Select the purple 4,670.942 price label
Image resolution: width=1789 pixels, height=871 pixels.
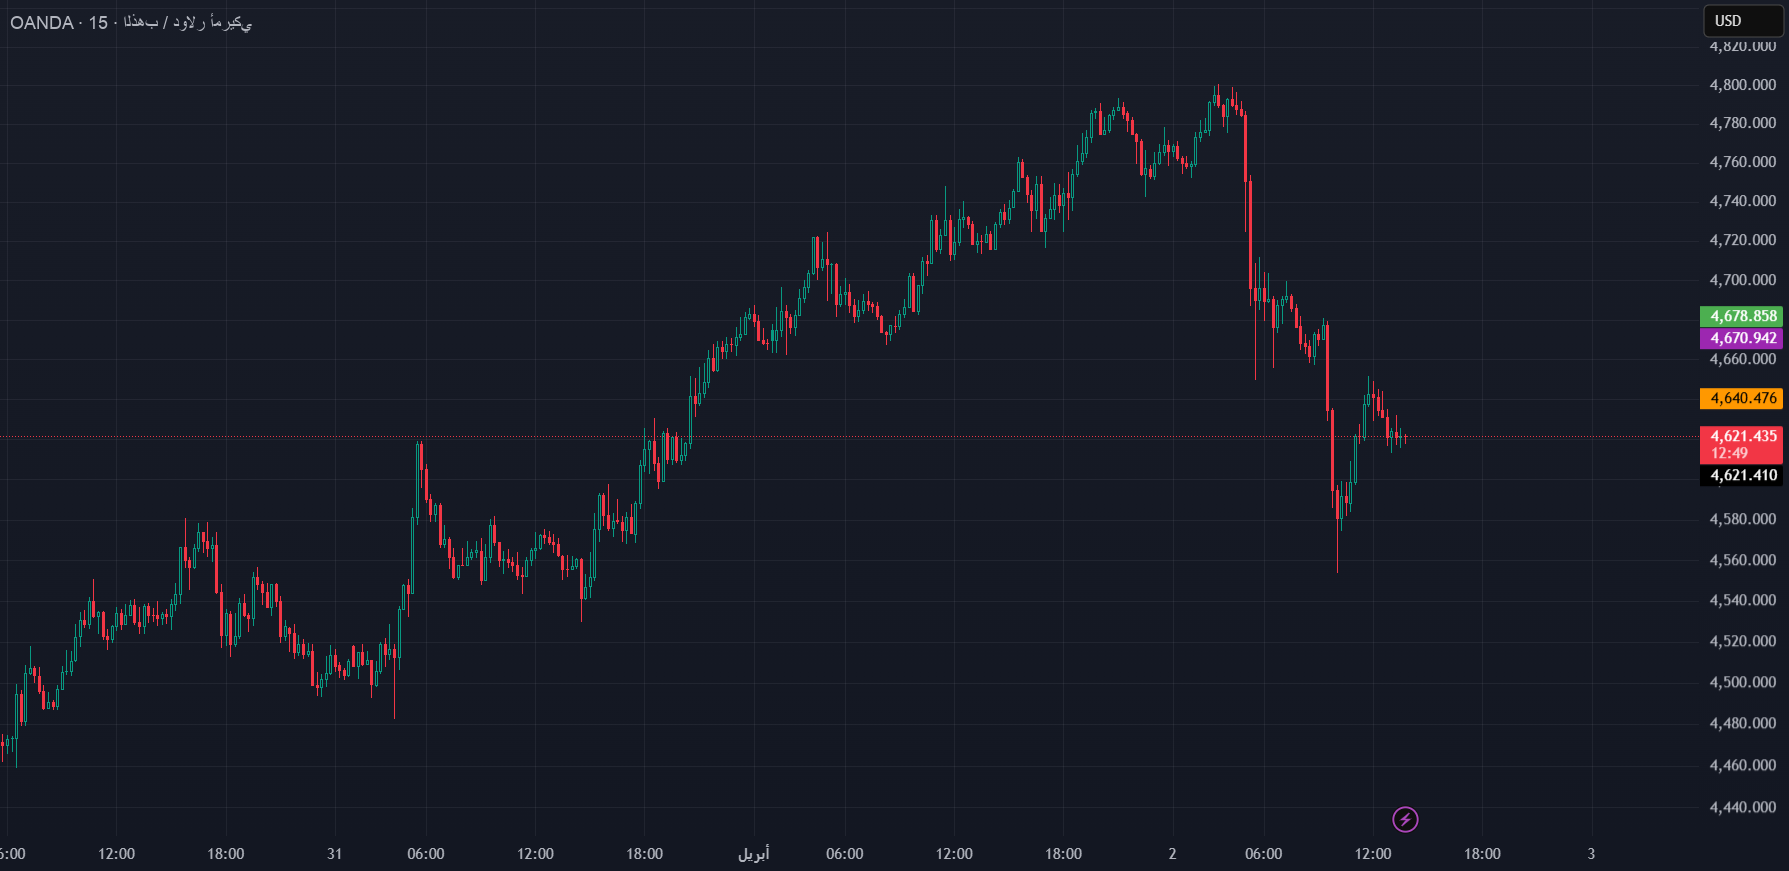1741,338
